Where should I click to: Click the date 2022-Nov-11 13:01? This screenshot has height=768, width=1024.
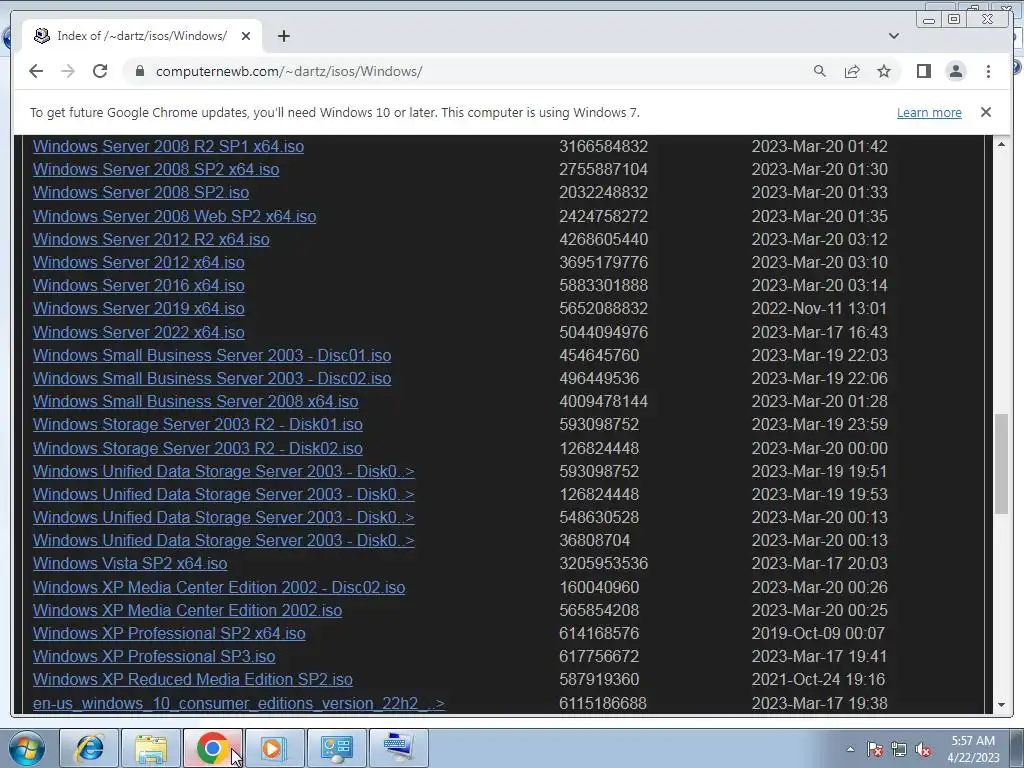point(819,308)
